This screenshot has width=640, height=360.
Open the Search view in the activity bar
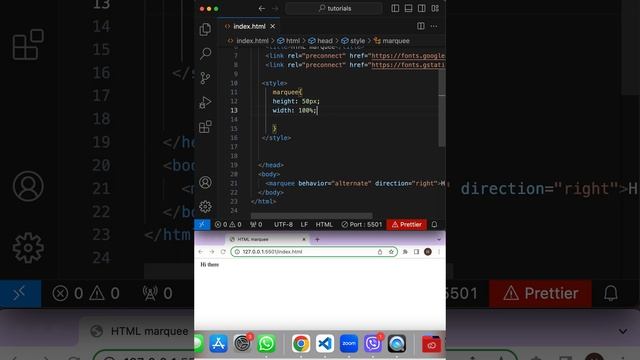point(205,53)
